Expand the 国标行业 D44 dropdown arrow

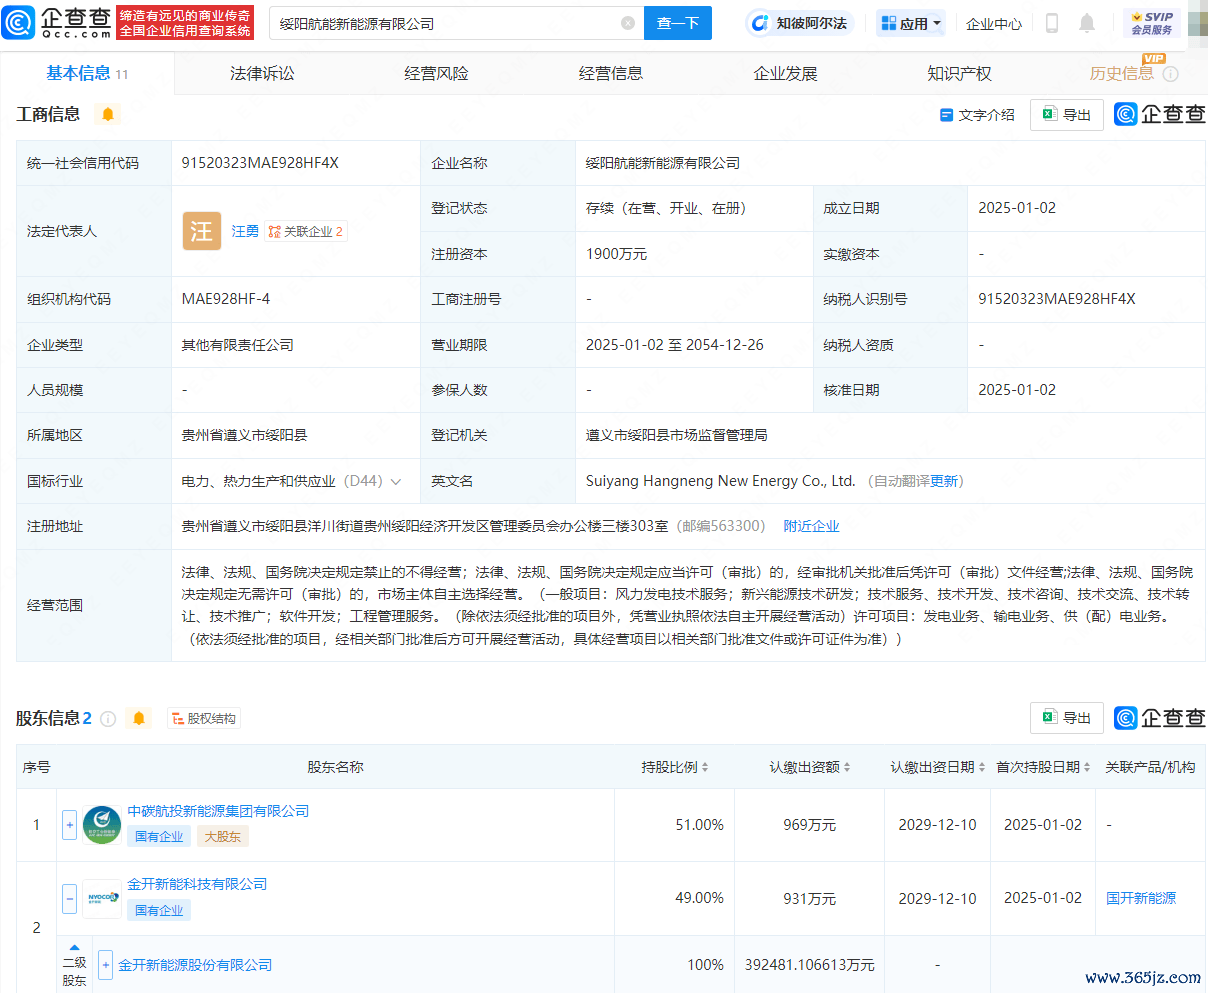click(396, 481)
